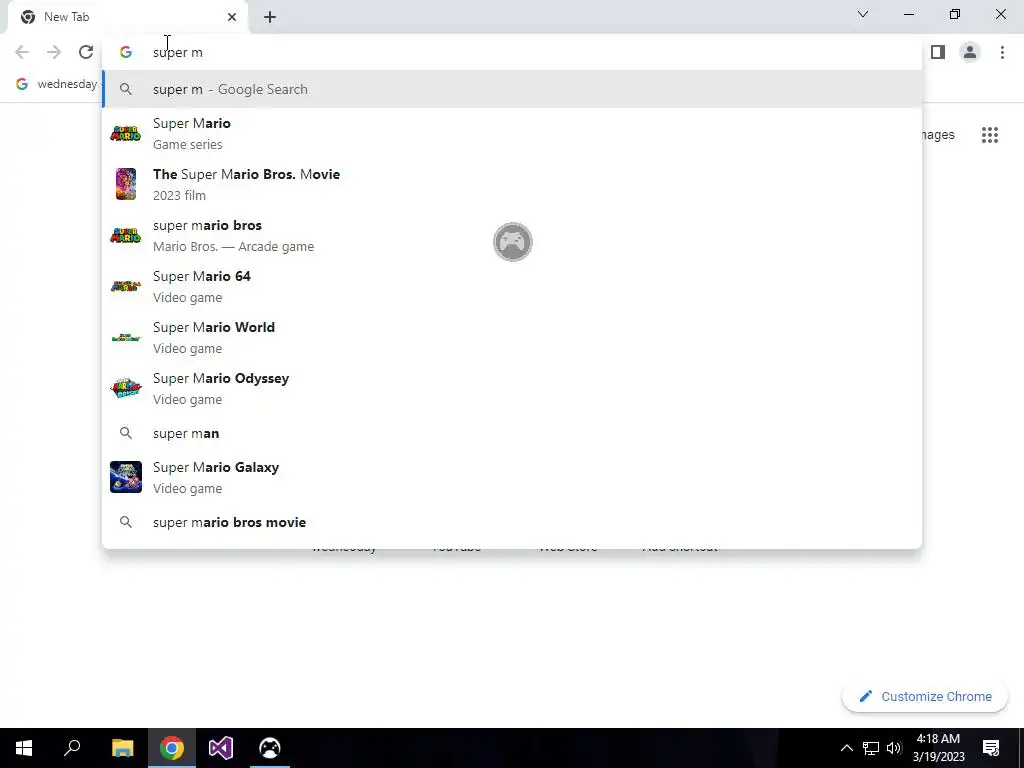Viewport: 1024px width, 768px height.
Task: Click the search icon beside 'super m - Google Search'
Action: [126, 89]
